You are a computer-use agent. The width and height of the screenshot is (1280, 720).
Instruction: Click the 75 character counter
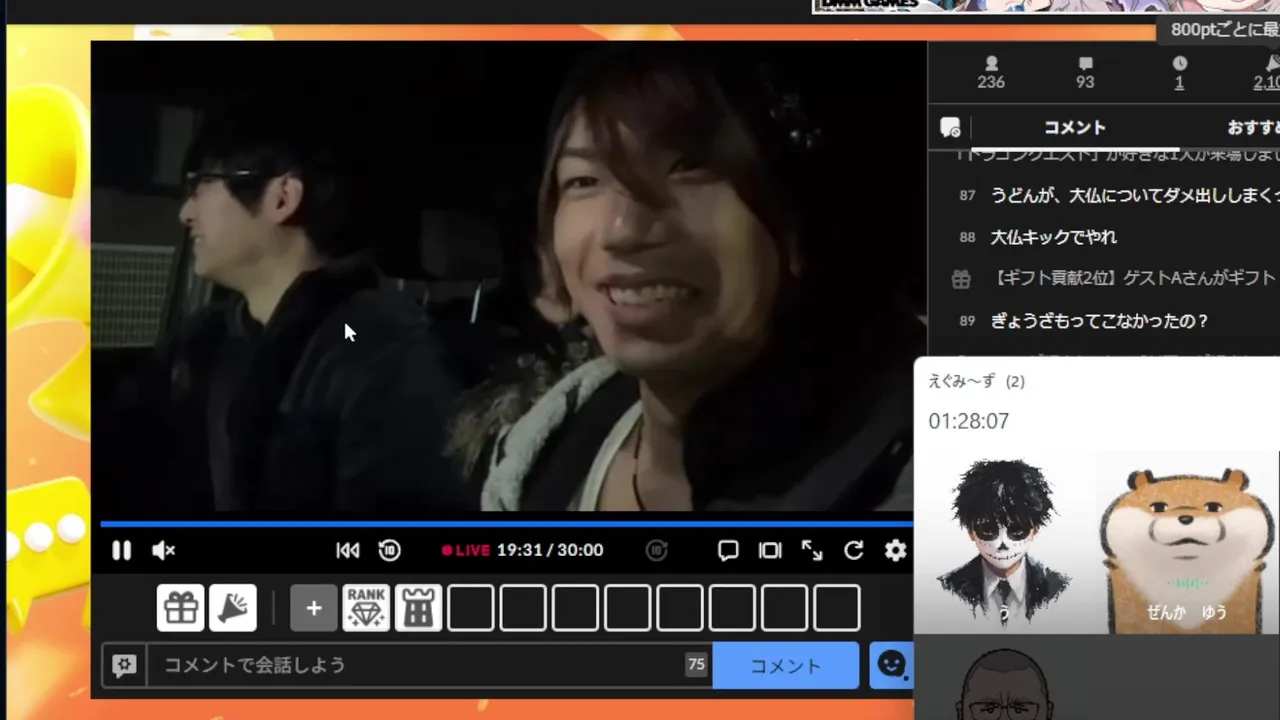coord(696,664)
